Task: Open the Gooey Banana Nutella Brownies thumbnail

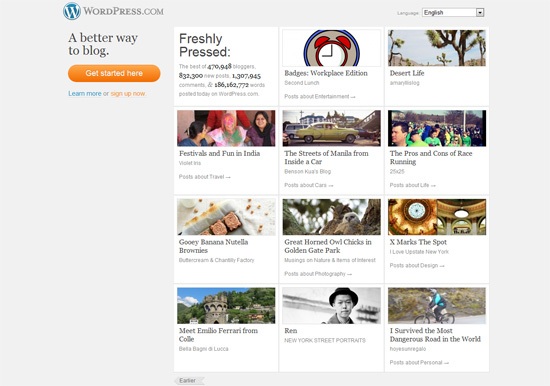Action: coord(226,217)
